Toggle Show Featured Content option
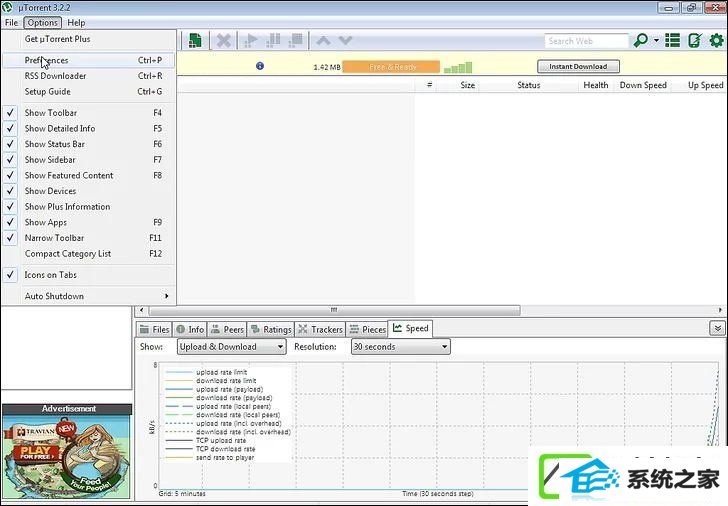Image resolution: width=728 pixels, height=506 pixels. tap(88, 175)
